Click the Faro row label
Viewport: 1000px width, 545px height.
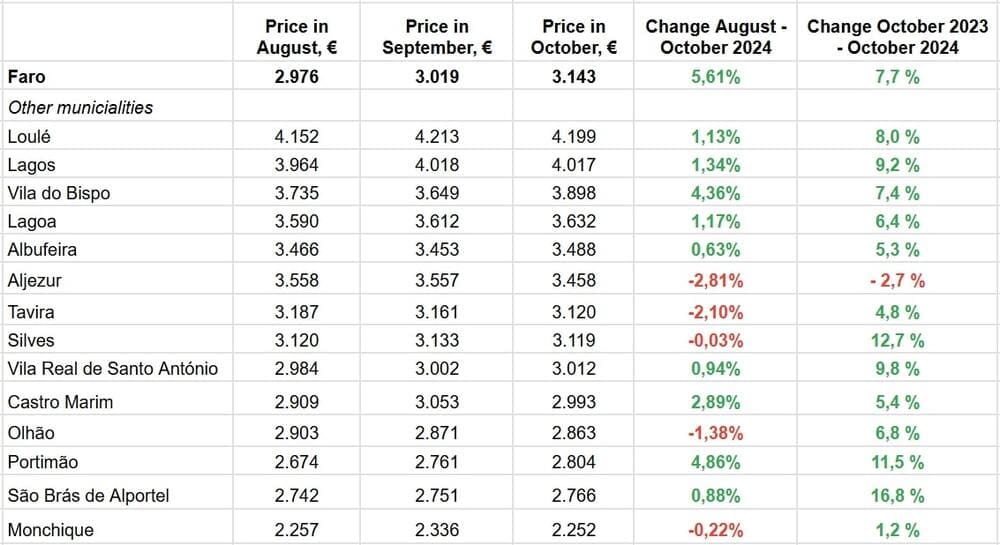pos(27,77)
